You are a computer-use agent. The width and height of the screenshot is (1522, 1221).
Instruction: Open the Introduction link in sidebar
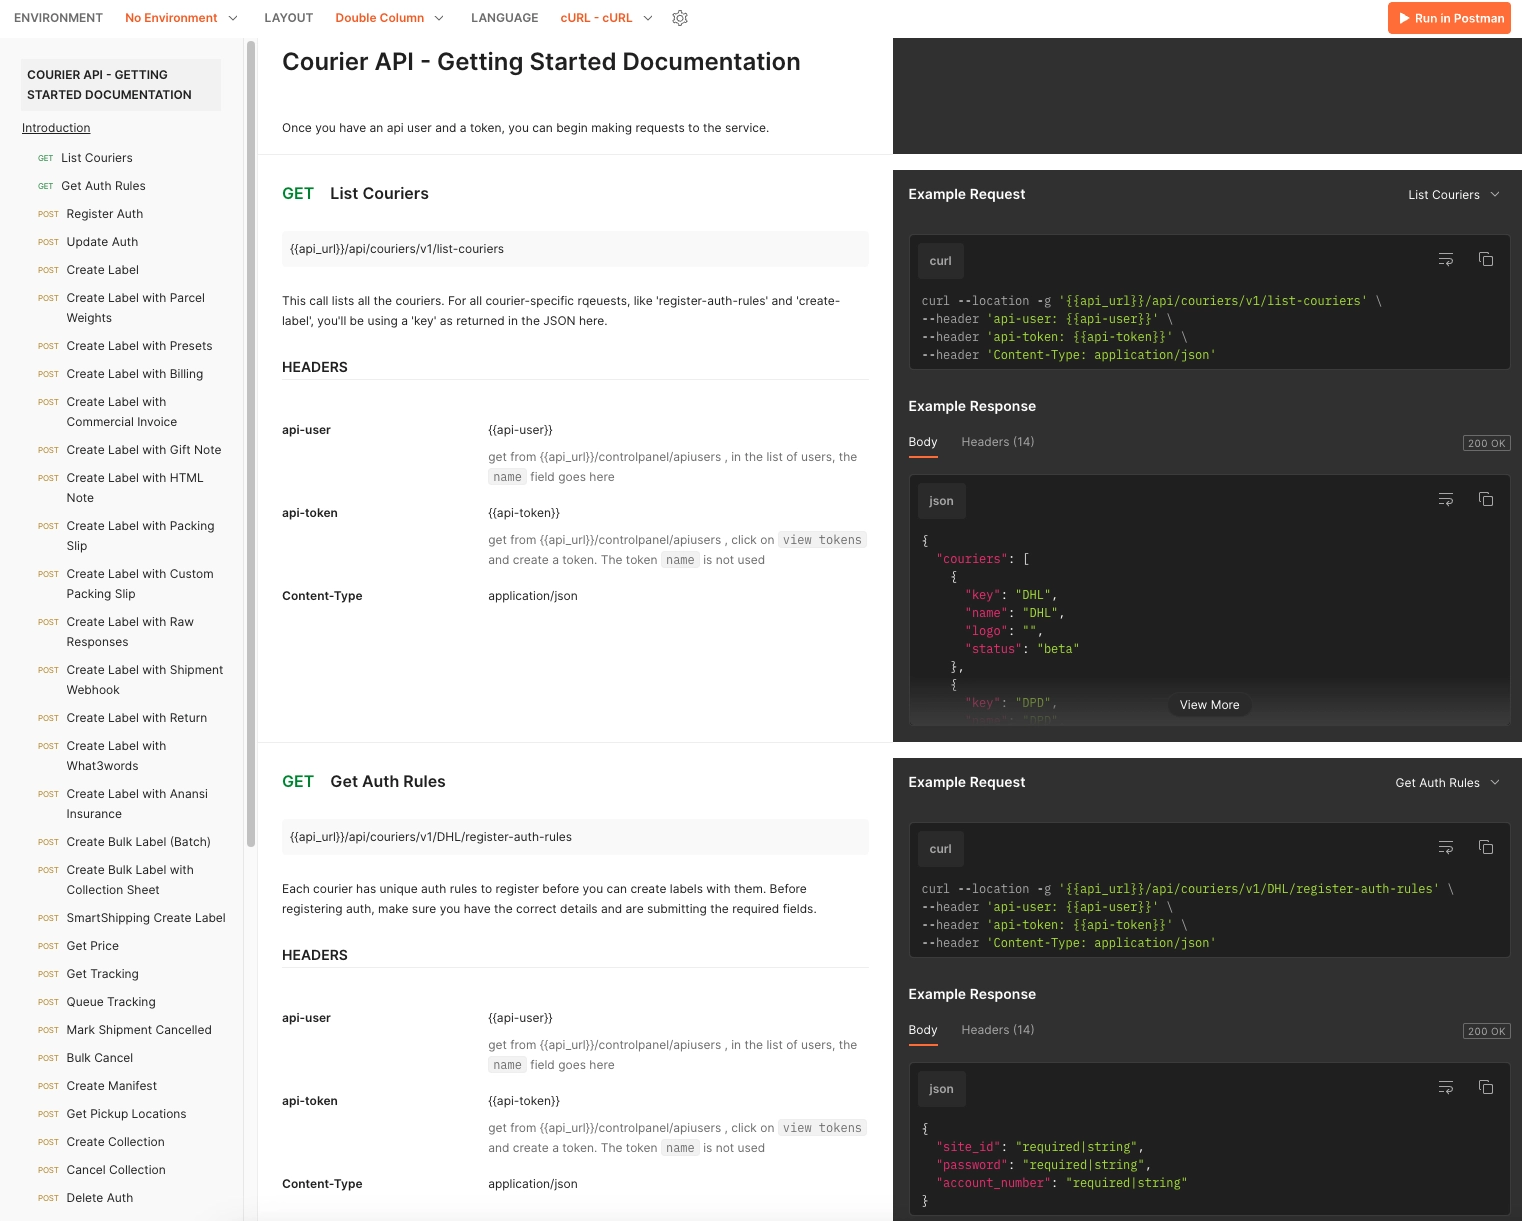[x=56, y=128]
